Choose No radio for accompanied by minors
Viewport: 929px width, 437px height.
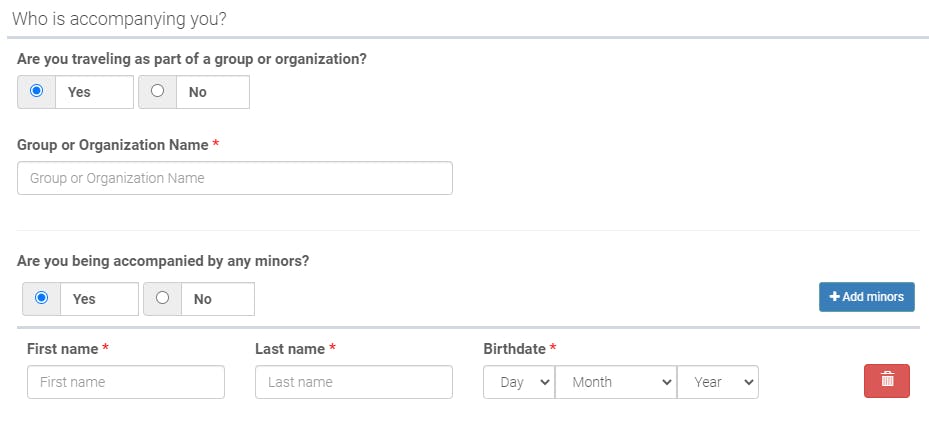(x=162, y=298)
